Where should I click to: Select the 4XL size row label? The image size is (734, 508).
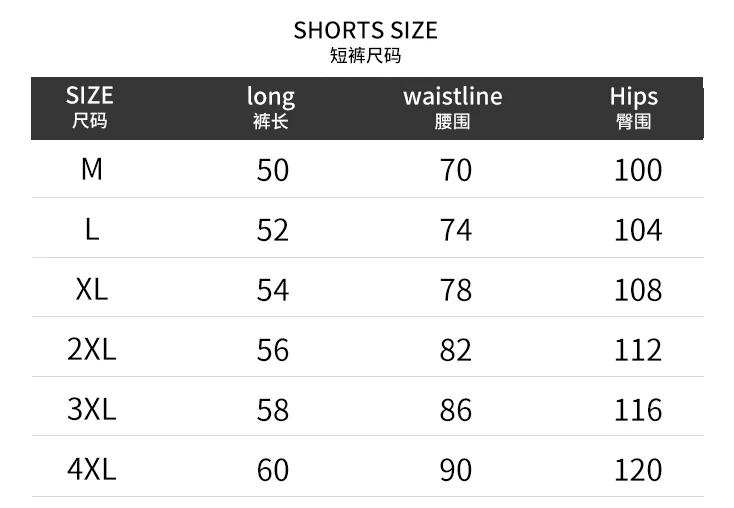pos(91,468)
